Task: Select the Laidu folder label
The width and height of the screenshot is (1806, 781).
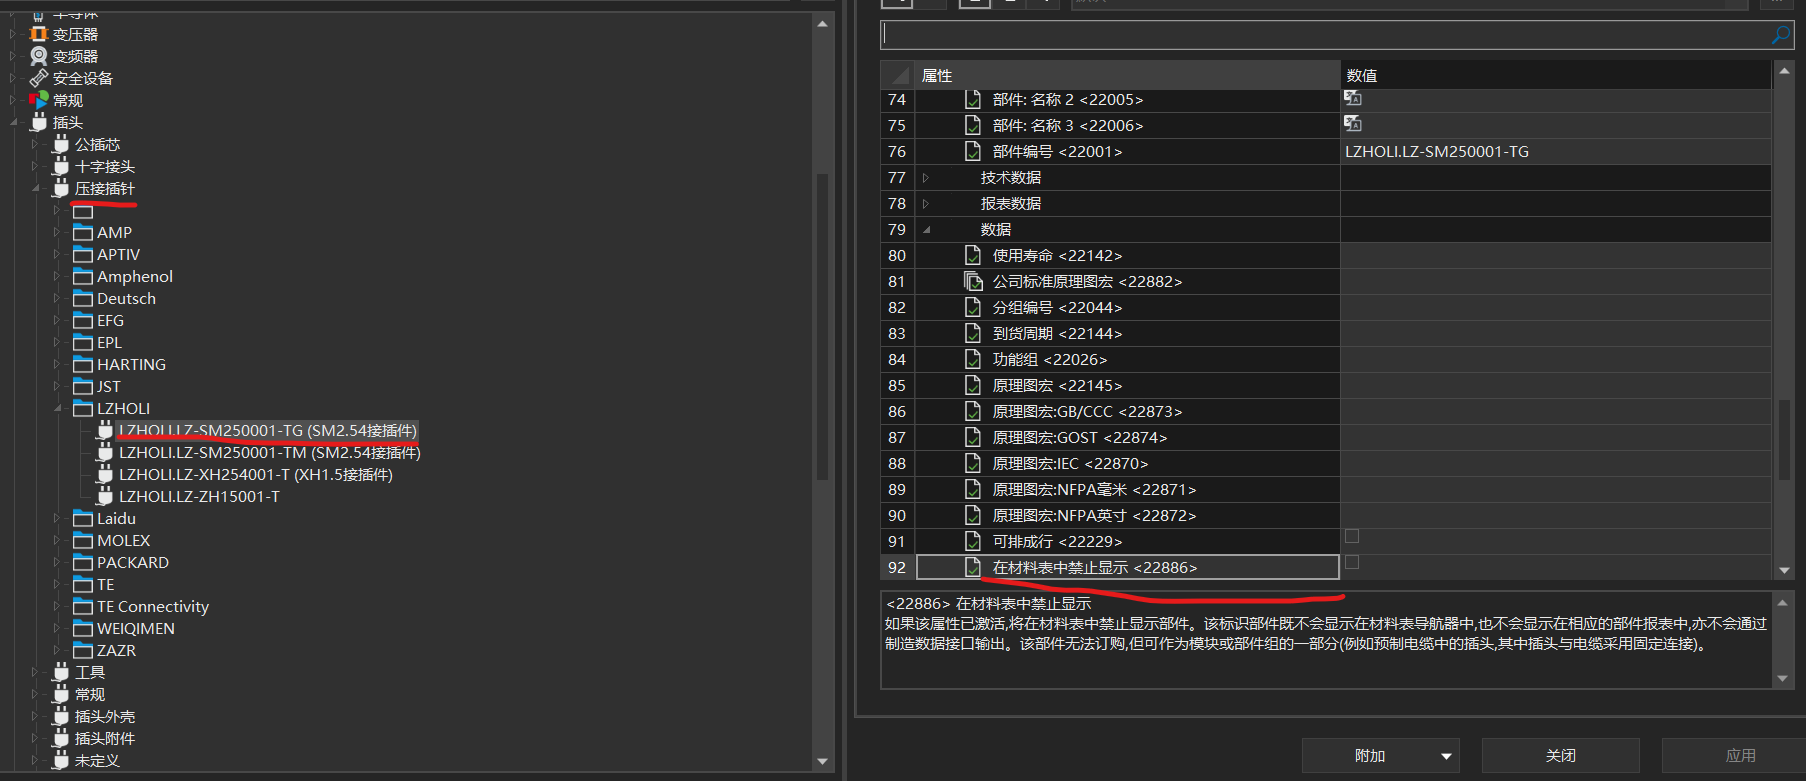Action: 116,518
